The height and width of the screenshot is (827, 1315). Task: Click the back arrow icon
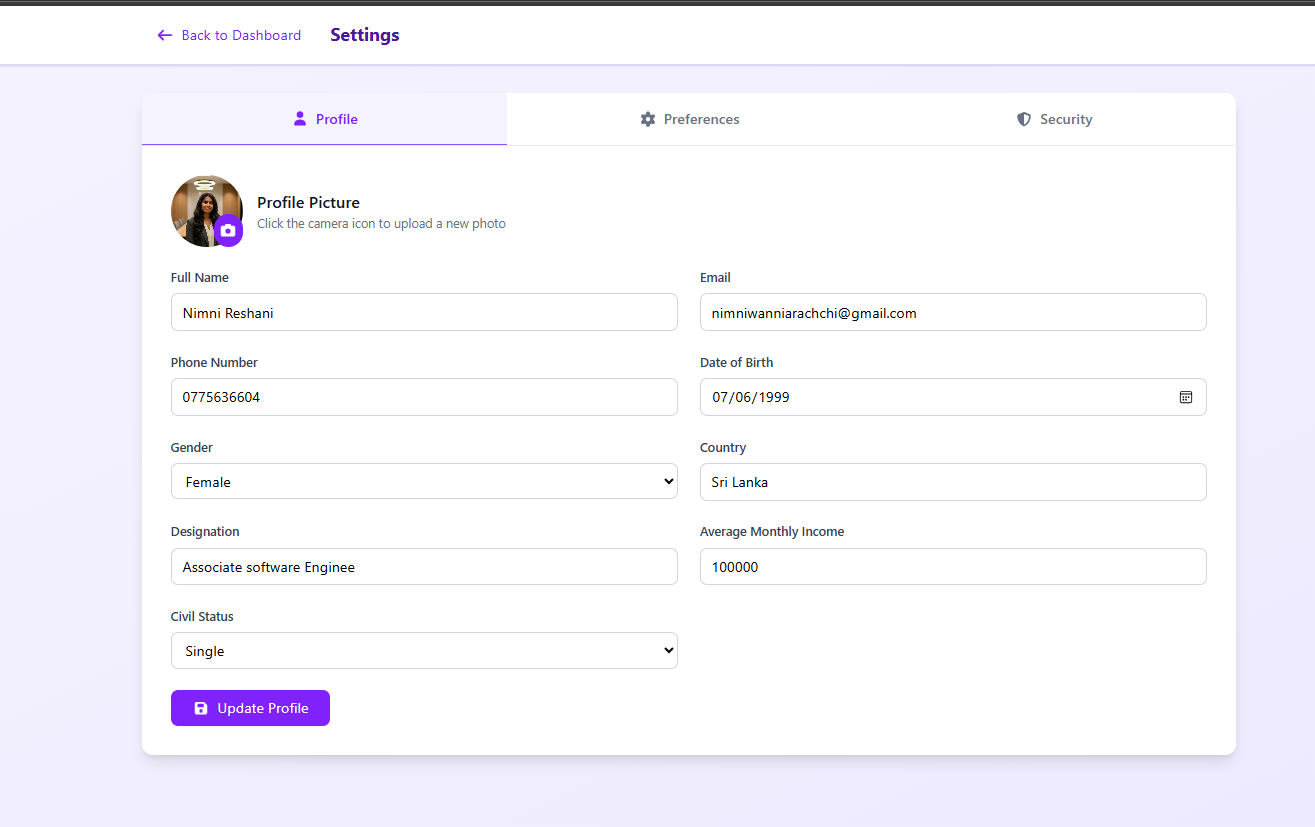tap(165, 35)
